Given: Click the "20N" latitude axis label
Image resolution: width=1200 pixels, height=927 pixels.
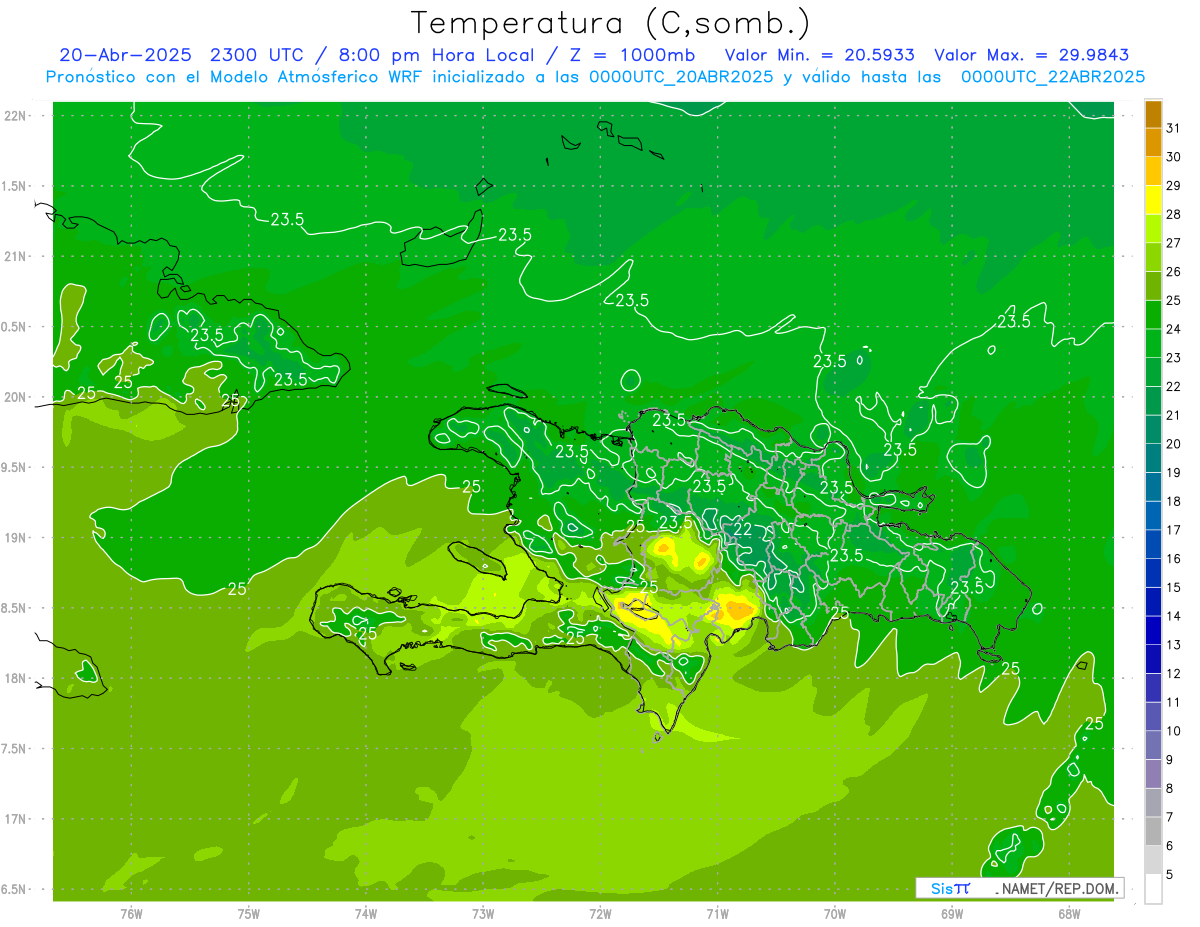Looking at the screenshot, I should 16,398.
